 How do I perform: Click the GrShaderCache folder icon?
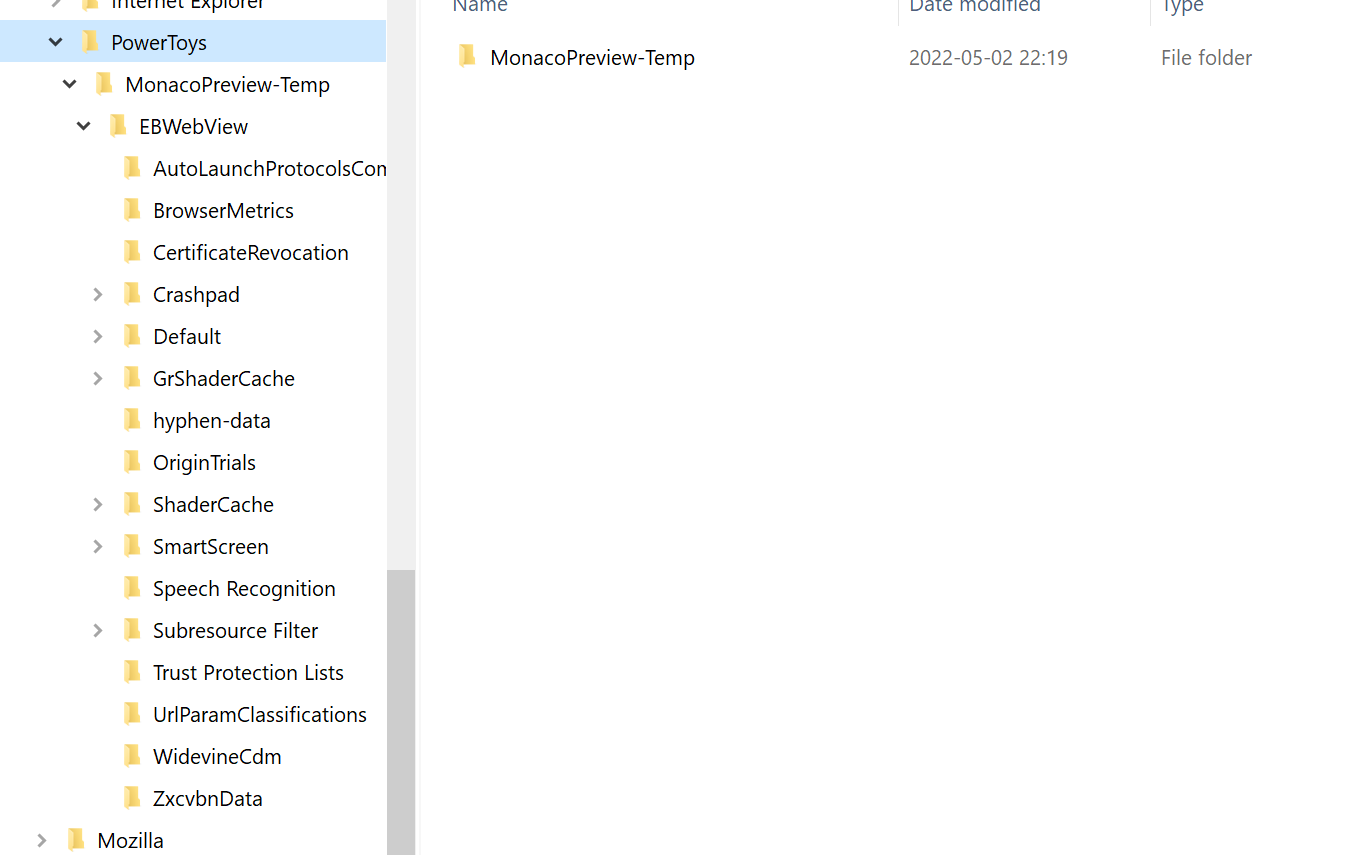(x=132, y=377)
